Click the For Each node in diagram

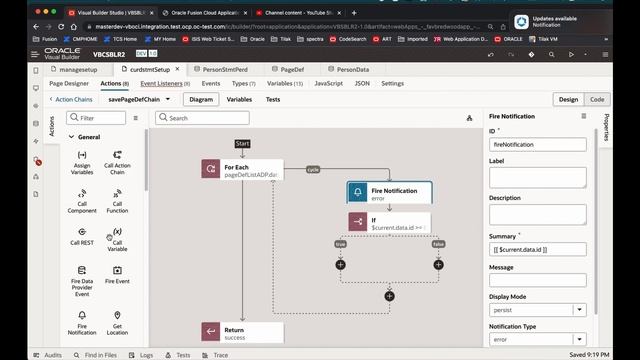pos(242,169)
